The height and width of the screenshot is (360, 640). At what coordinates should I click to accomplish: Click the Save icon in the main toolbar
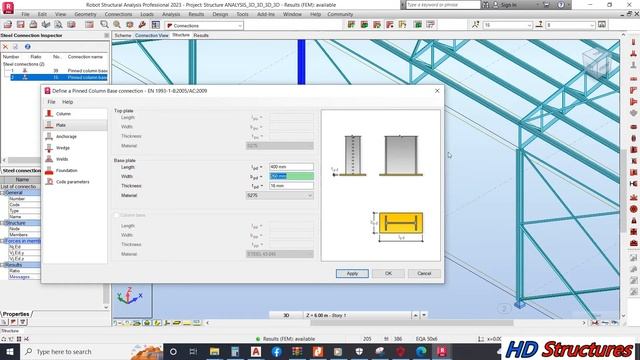point(20,25)
